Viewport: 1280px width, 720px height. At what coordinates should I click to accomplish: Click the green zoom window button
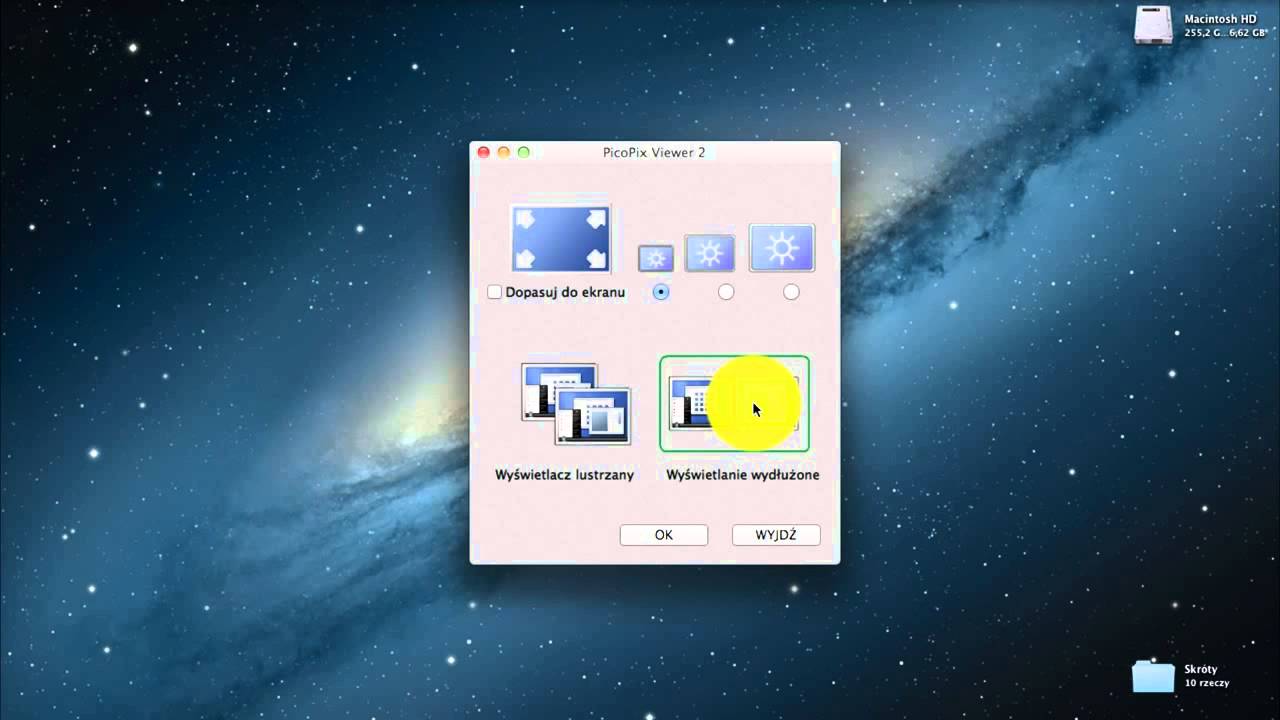click(x=524, y=152)
